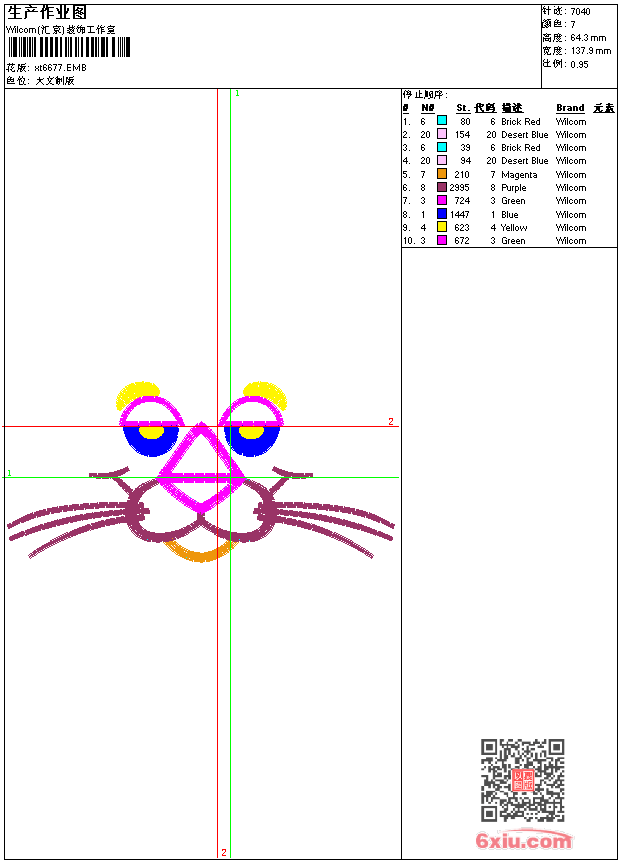Viewport: 620px width, 860px height.
Task: Click the Blue color swatch in row 8
Action: tap(442, 214)
